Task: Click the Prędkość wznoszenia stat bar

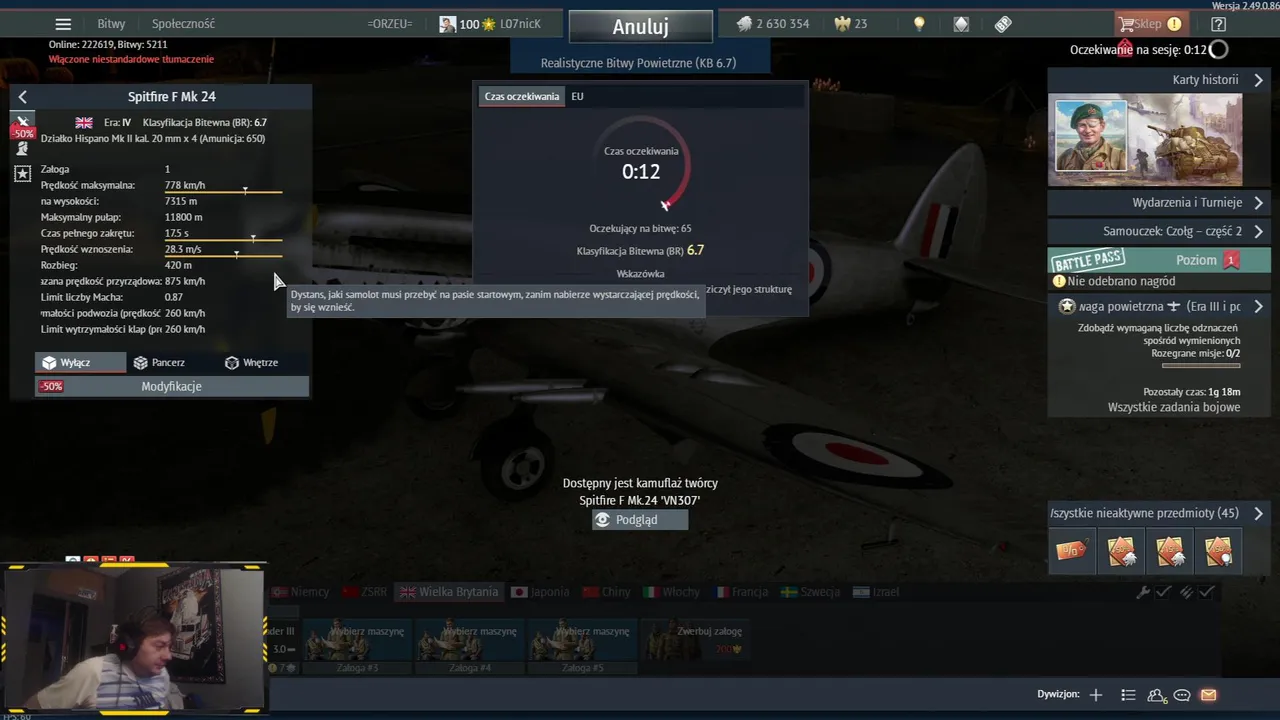Action: point(223,254)
